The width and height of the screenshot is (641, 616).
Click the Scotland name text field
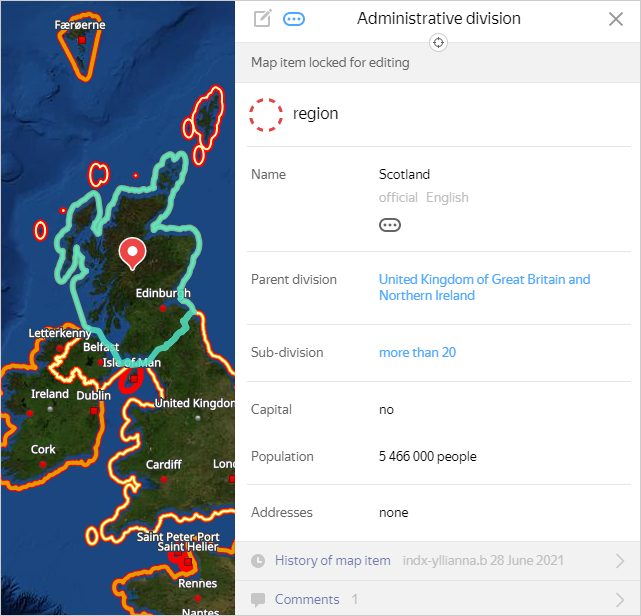pos(404,175)
